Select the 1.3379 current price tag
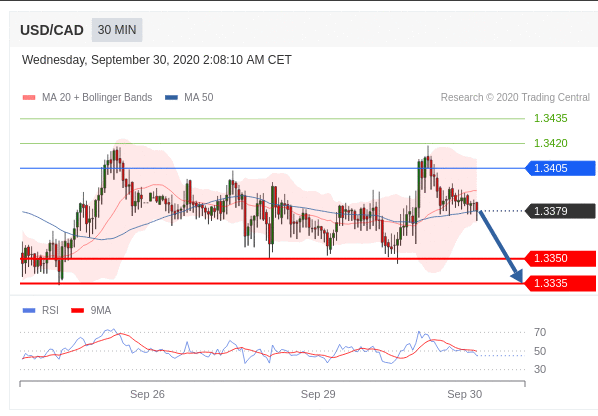 (x=560, y=211)
